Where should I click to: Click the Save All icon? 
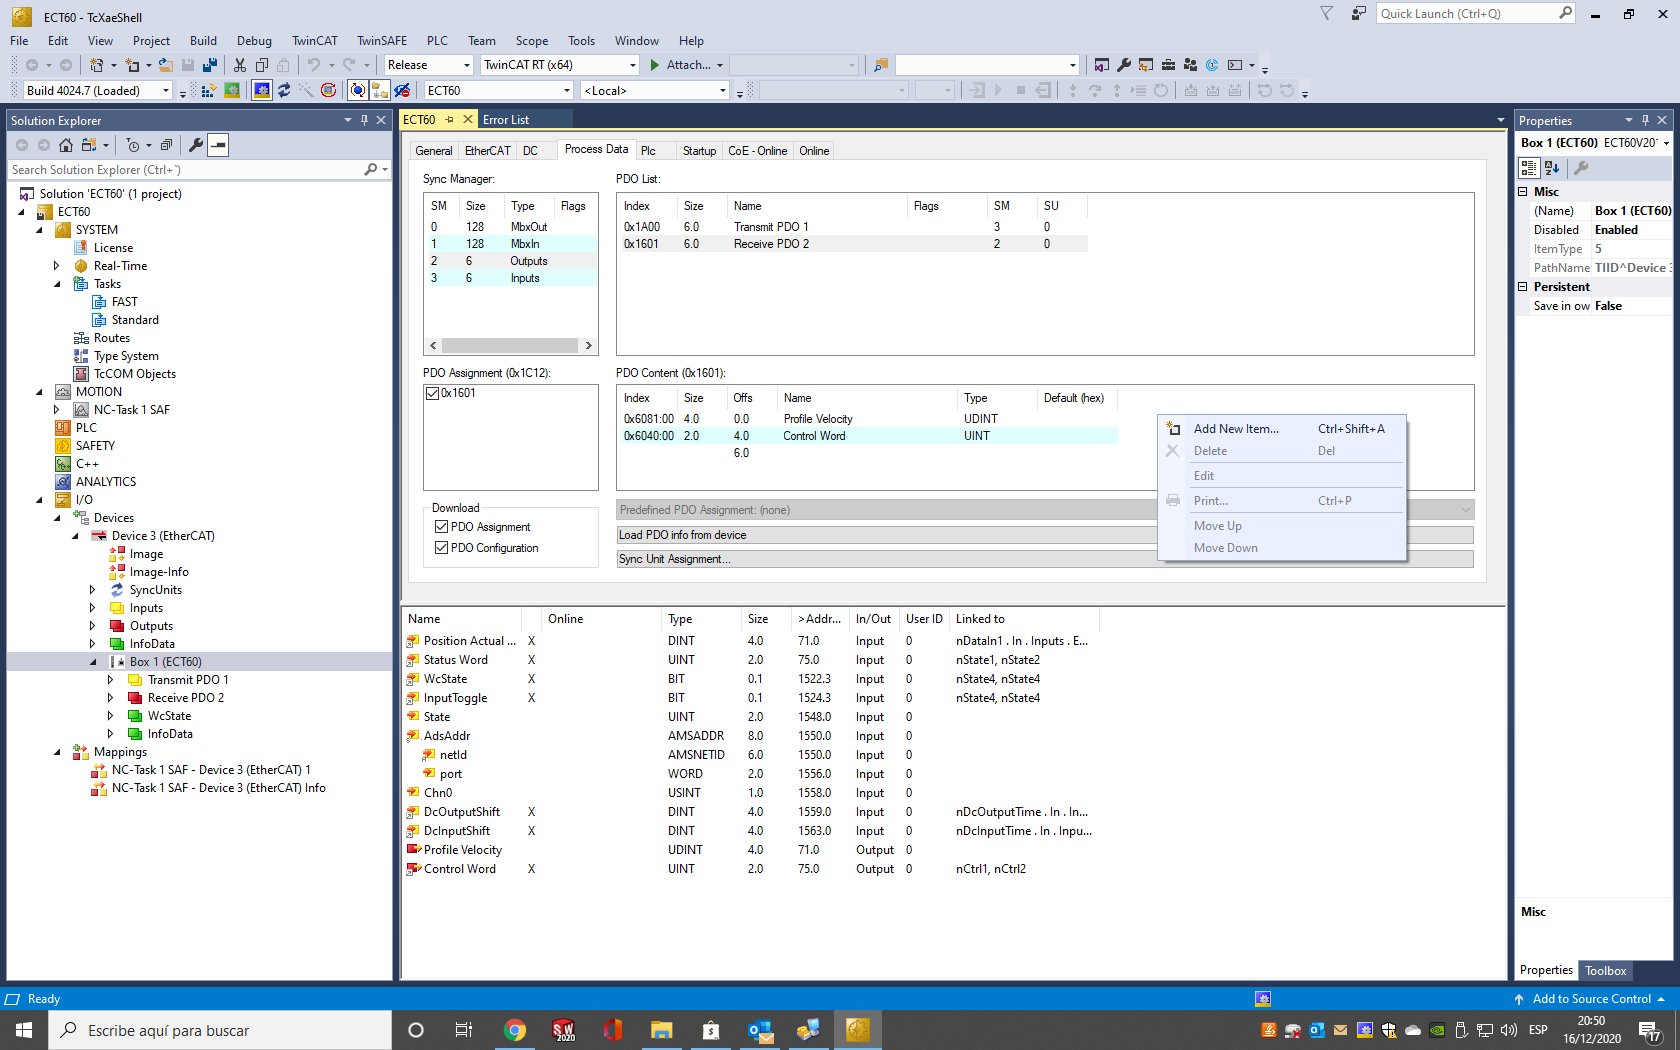tap(210, 65)
